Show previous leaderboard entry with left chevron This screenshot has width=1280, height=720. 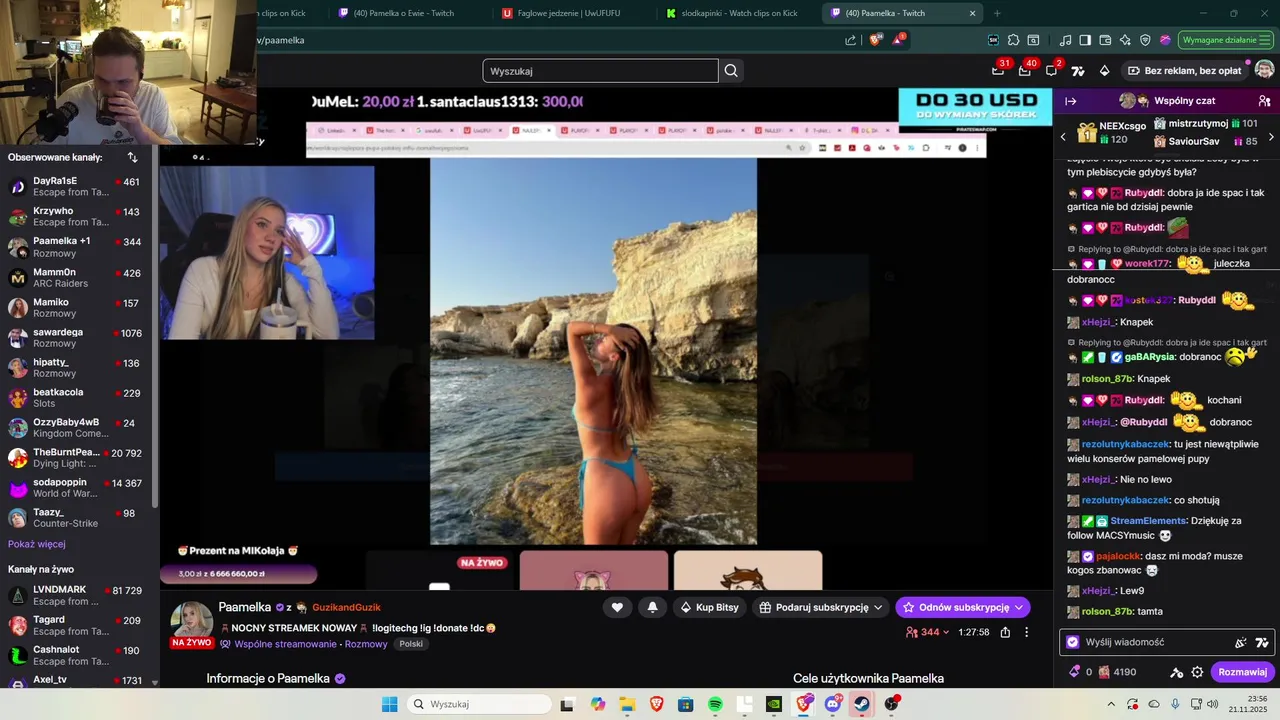click(x=1063, y=137)
